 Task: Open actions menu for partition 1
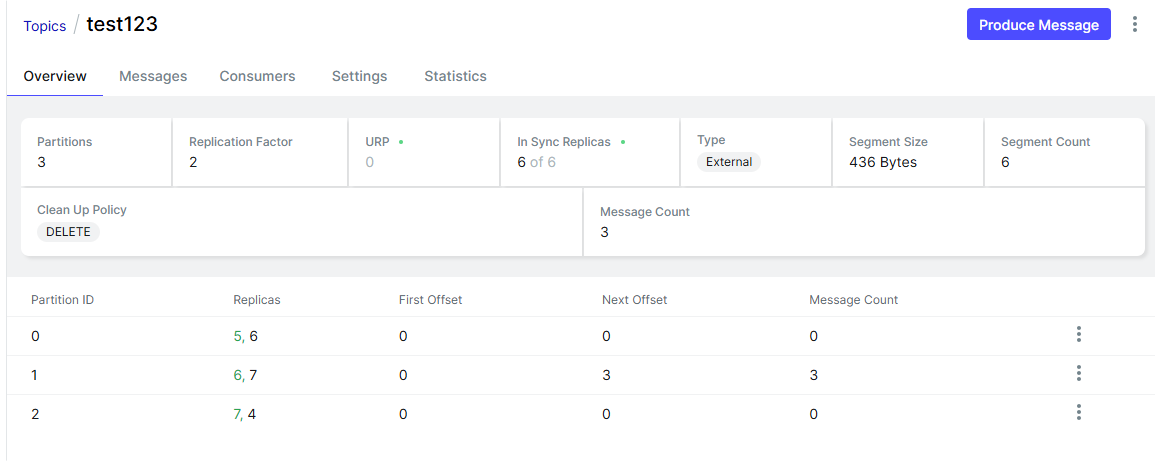point(1079,373)
